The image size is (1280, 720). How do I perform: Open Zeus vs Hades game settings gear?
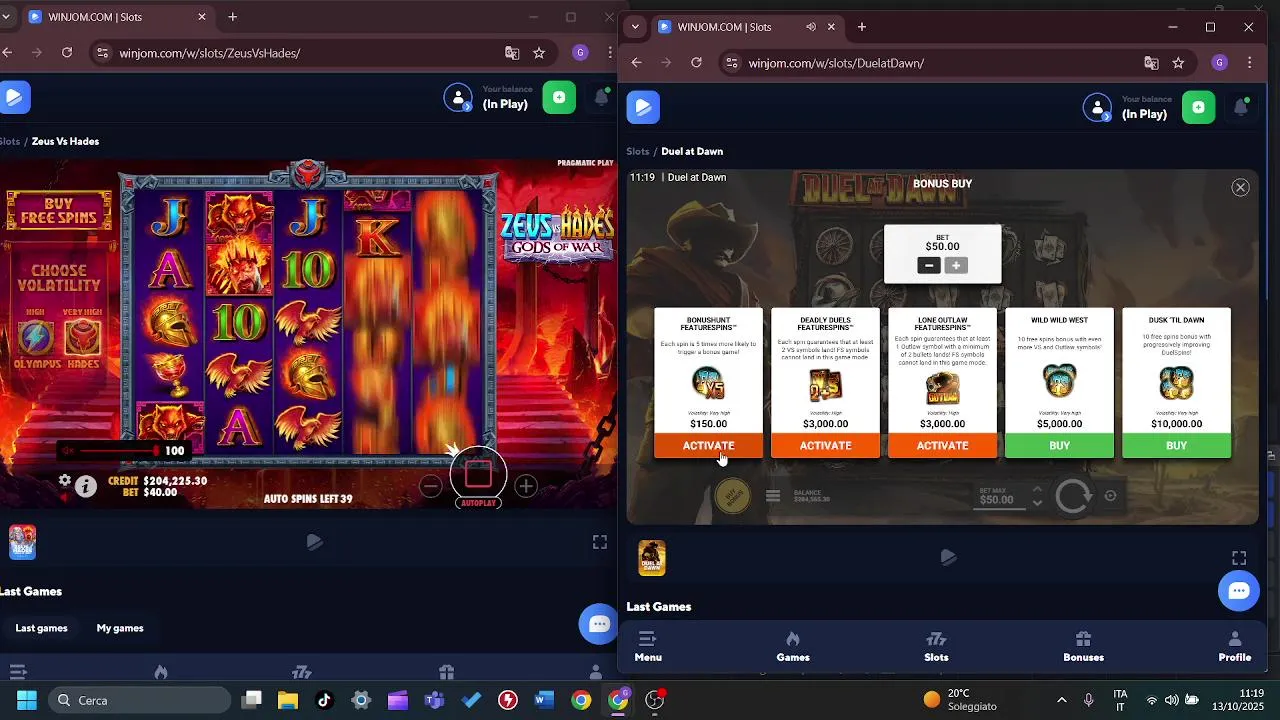pyautogui.click(x=65, y=481)
